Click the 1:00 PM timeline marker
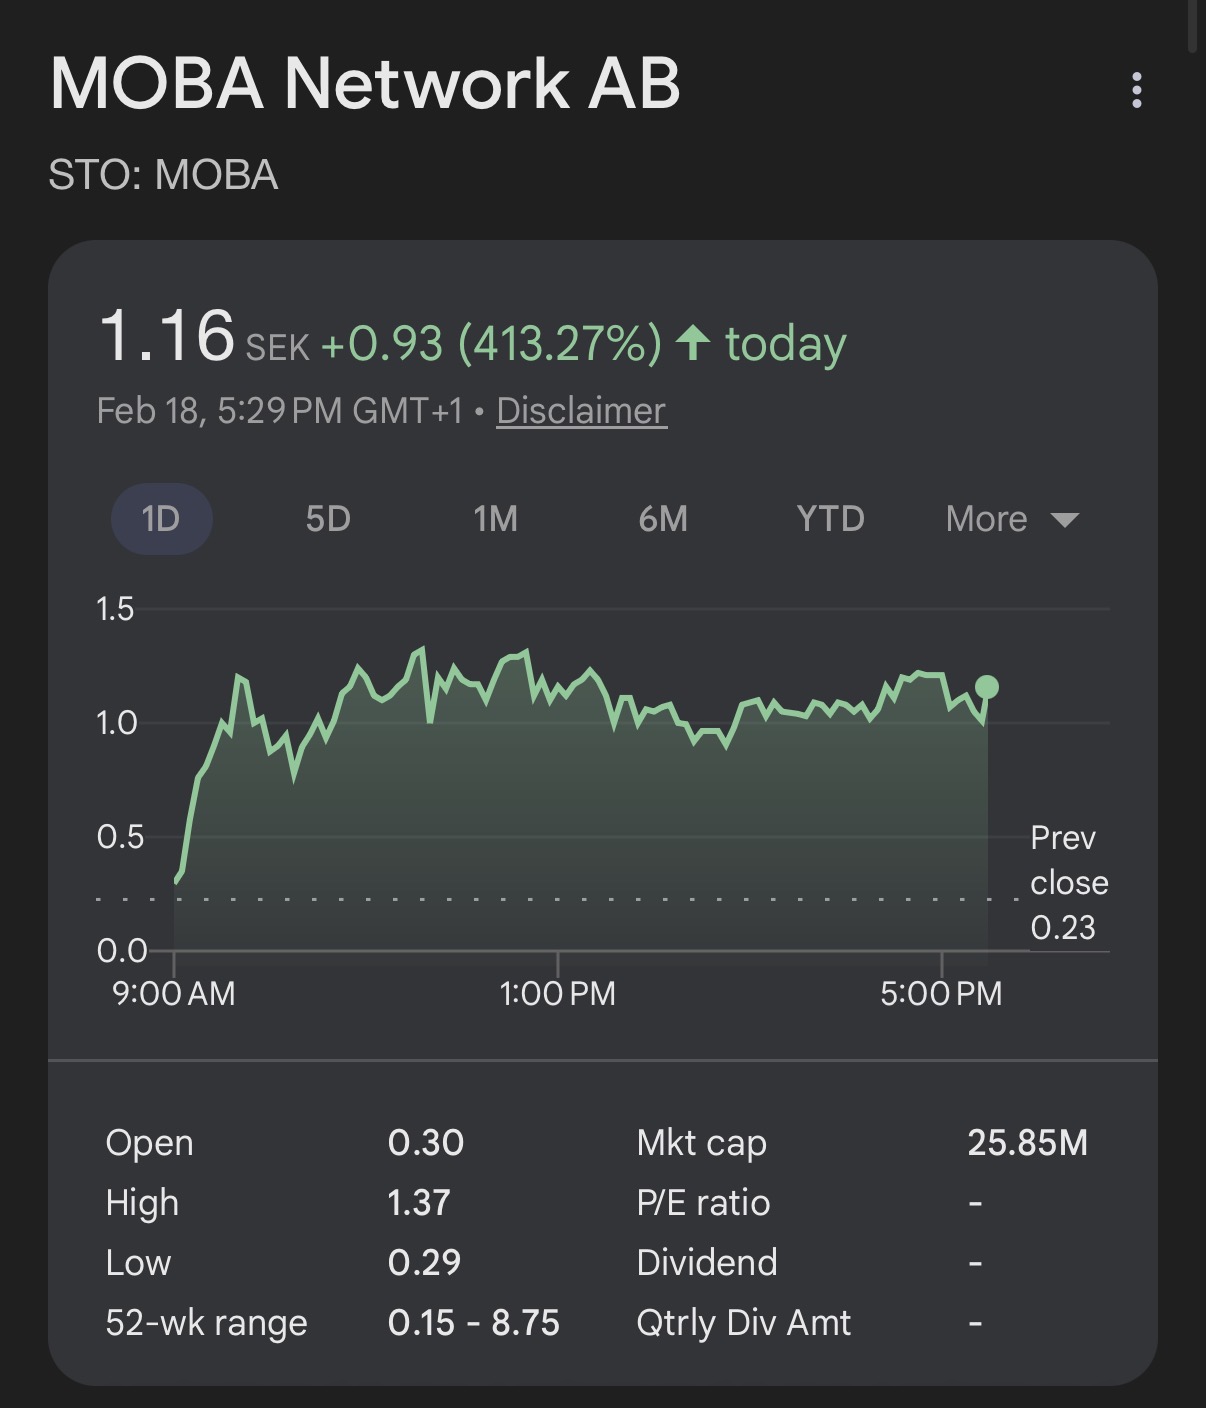 [x=557, y=993]
